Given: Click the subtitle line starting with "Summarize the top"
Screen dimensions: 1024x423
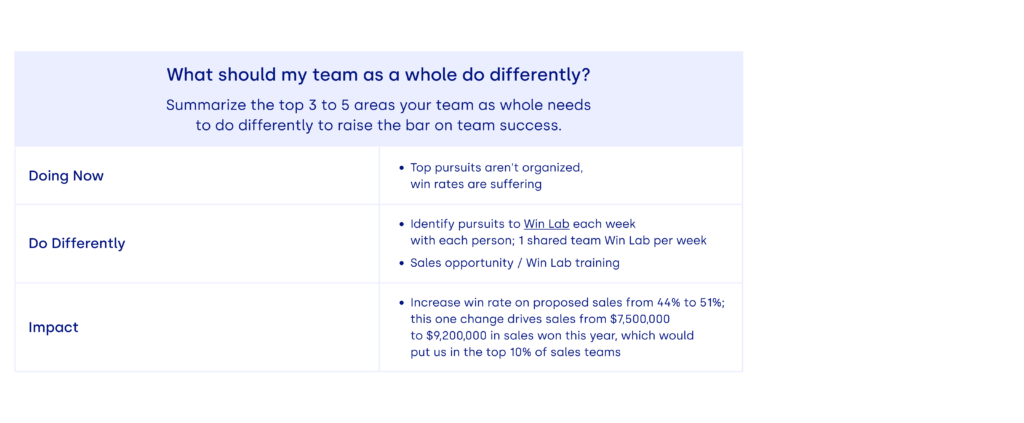Looking at the screenshot, I should click(378, 105).
